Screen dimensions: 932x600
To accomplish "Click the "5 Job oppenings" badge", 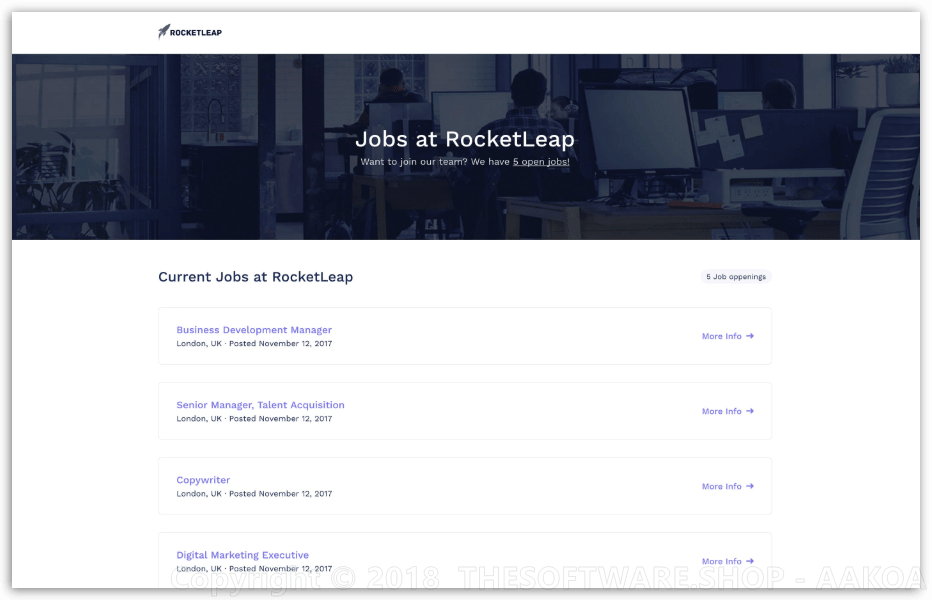I will pyautogui.click(x=735, y=276).
